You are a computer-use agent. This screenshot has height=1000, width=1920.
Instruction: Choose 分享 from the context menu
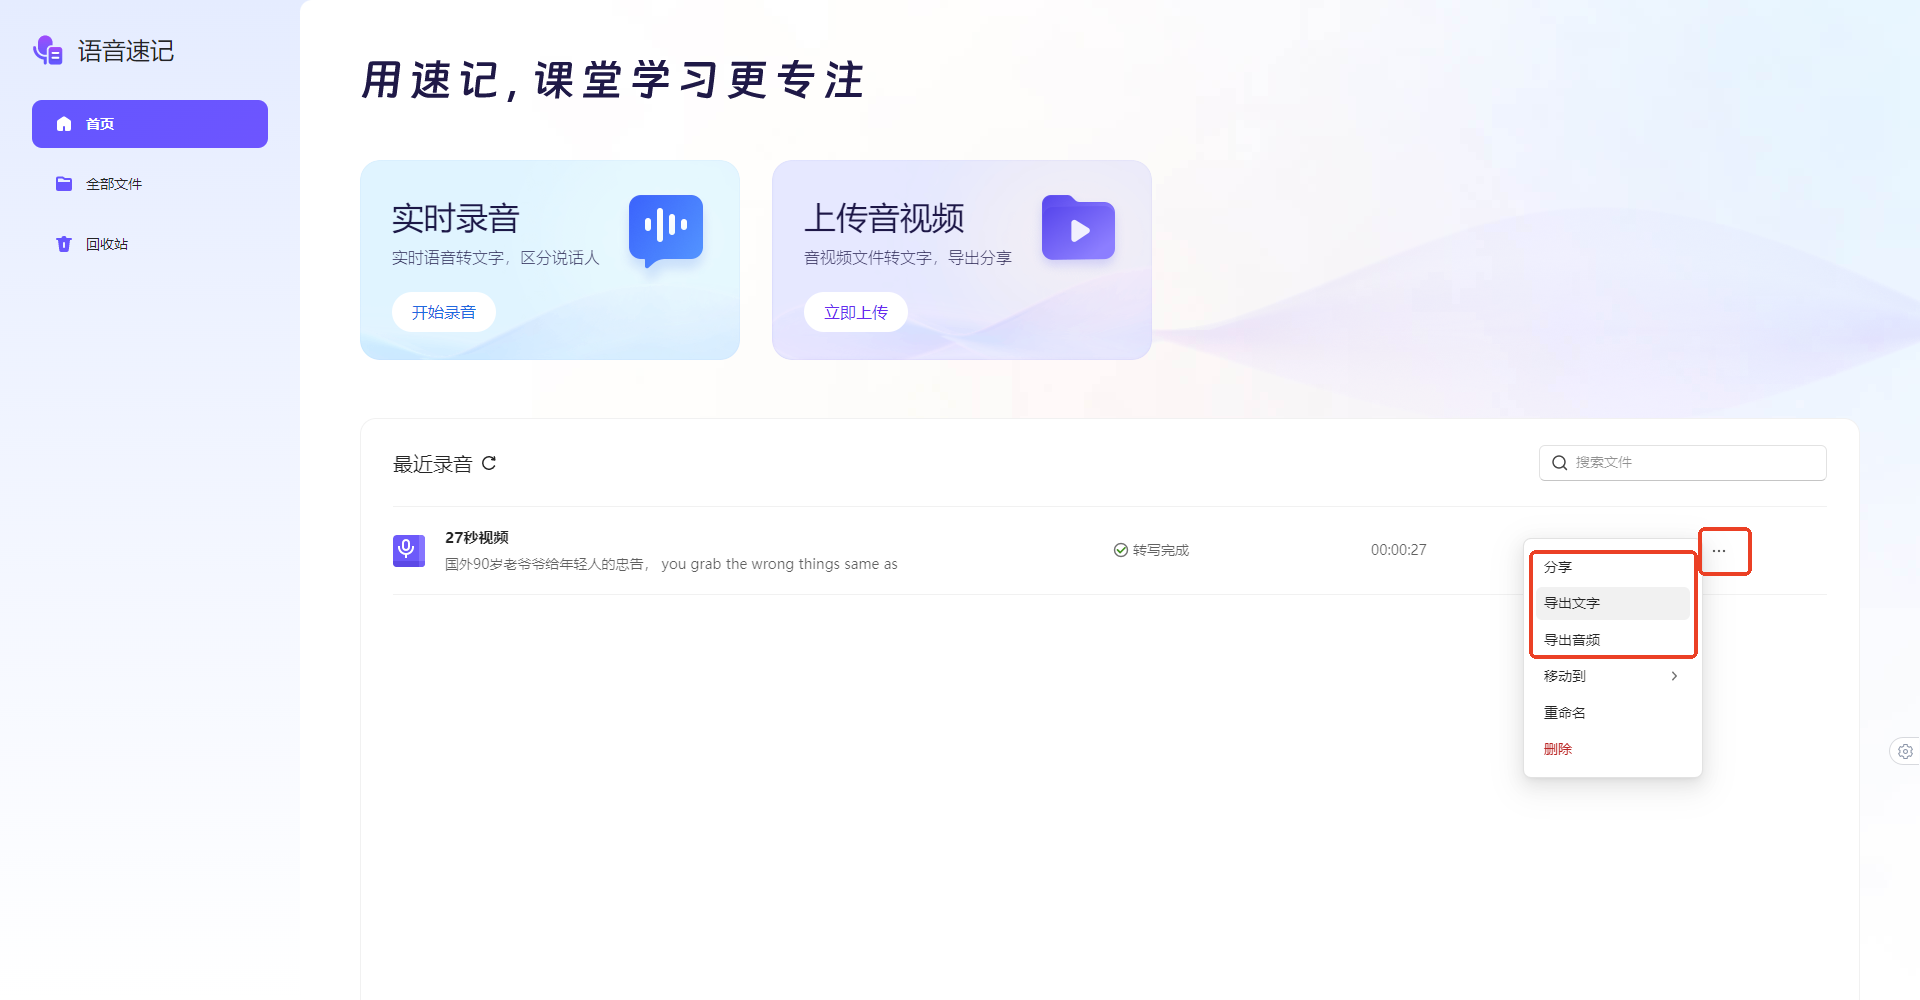click(1612, 567)
